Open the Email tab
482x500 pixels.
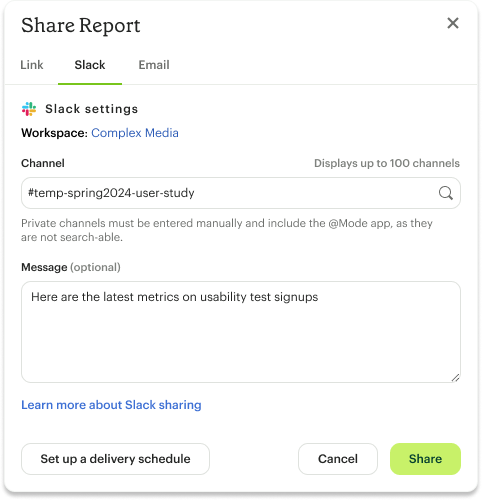[154, 65]
